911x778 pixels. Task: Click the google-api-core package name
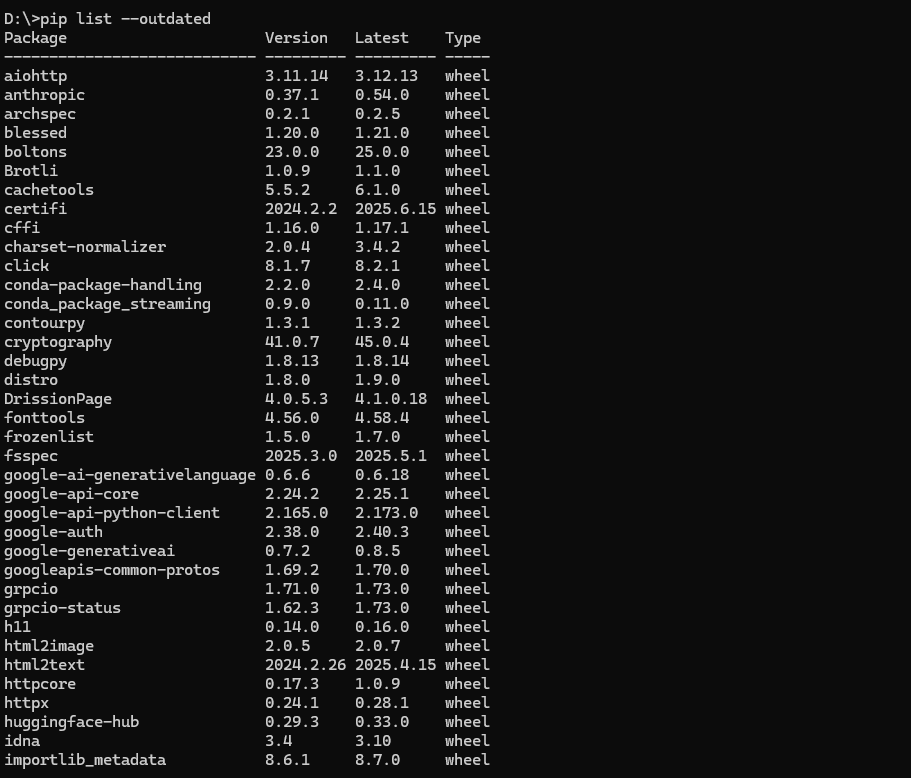(71, 494)
